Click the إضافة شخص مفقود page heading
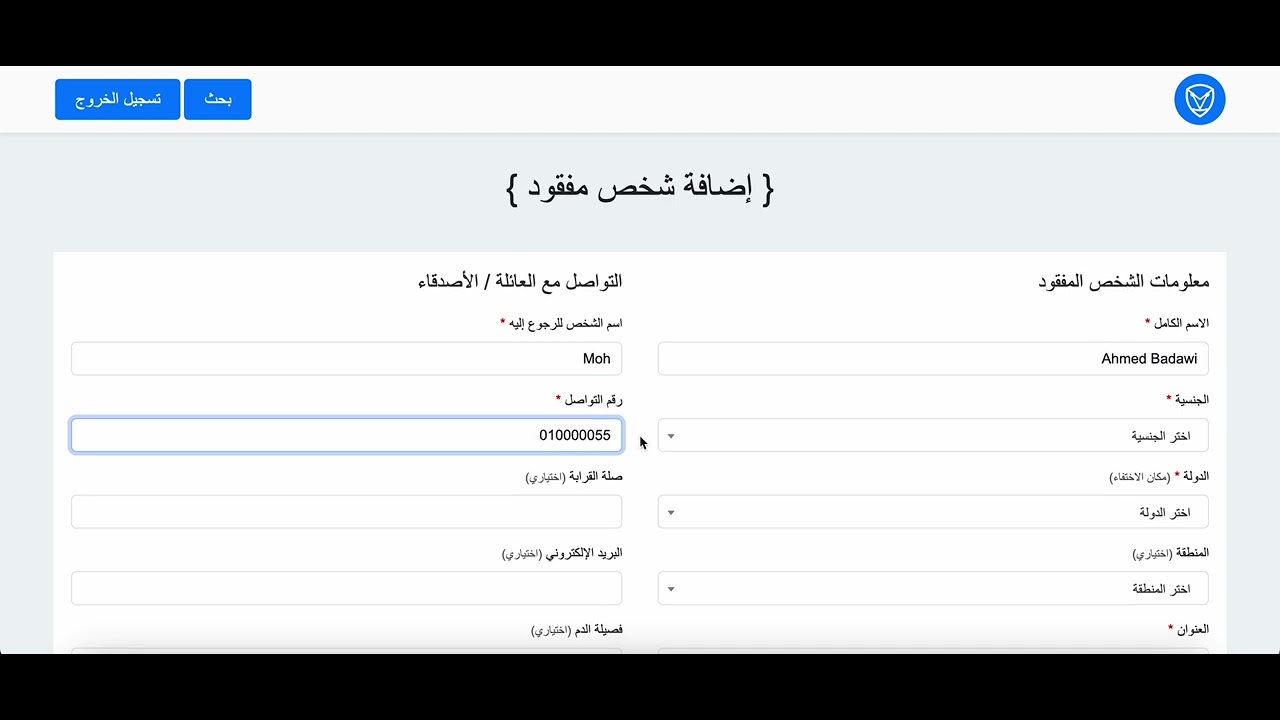 click(640, 188)
